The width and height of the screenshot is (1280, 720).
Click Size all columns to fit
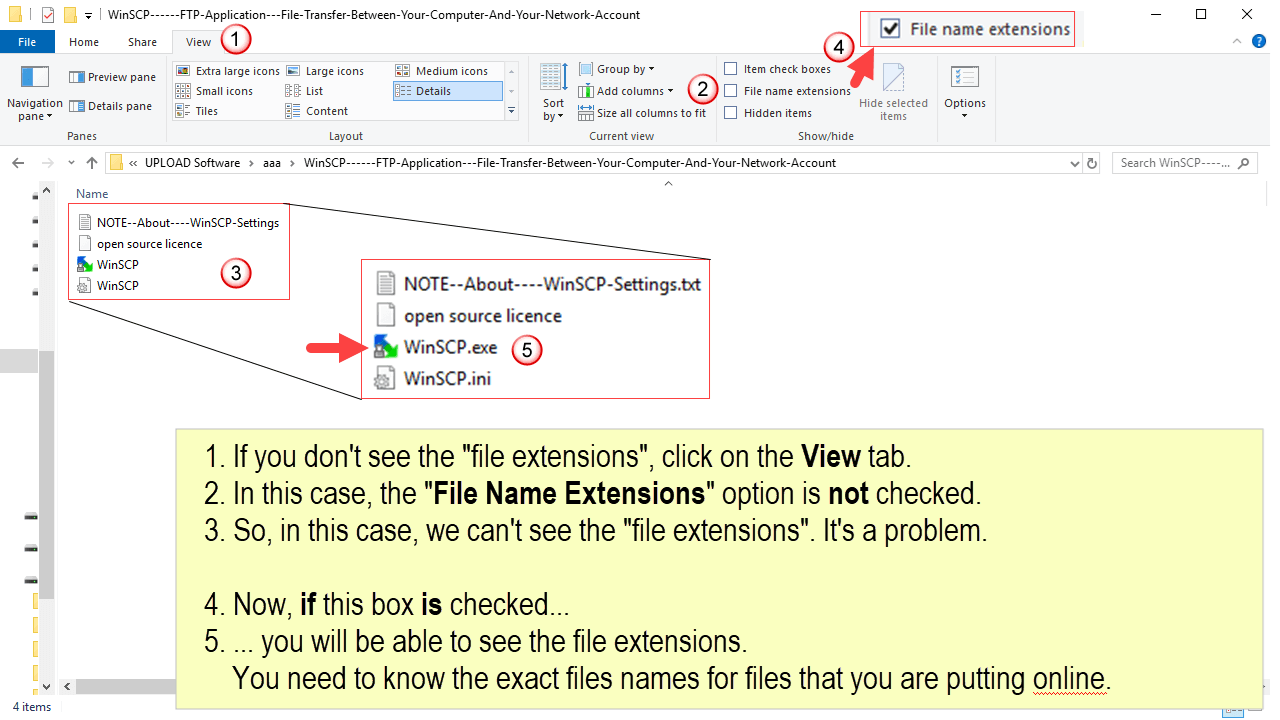pos(642,113)
